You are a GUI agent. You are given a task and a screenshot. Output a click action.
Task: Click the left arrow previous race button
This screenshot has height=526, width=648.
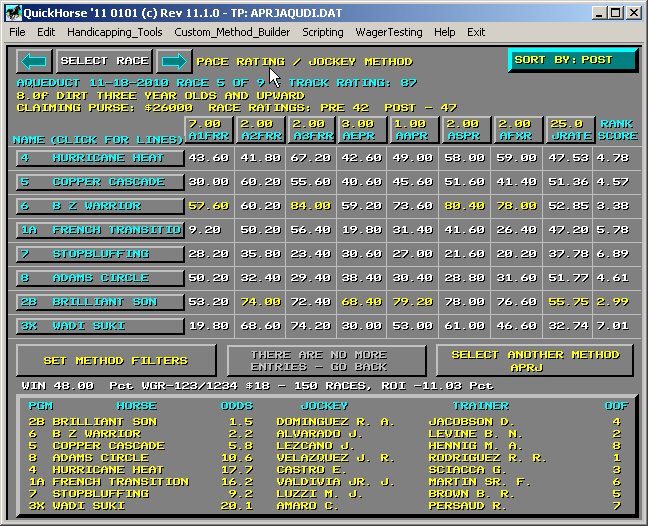(x=34, y=61)
